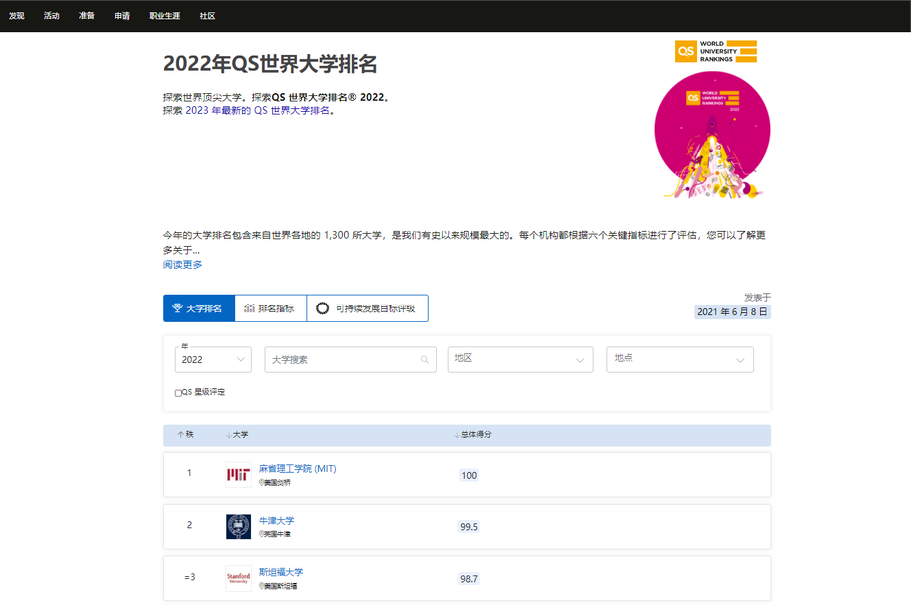Click the Oxford crest logo in row 2
The image size is (911, 607).
[x=238, y=526]
